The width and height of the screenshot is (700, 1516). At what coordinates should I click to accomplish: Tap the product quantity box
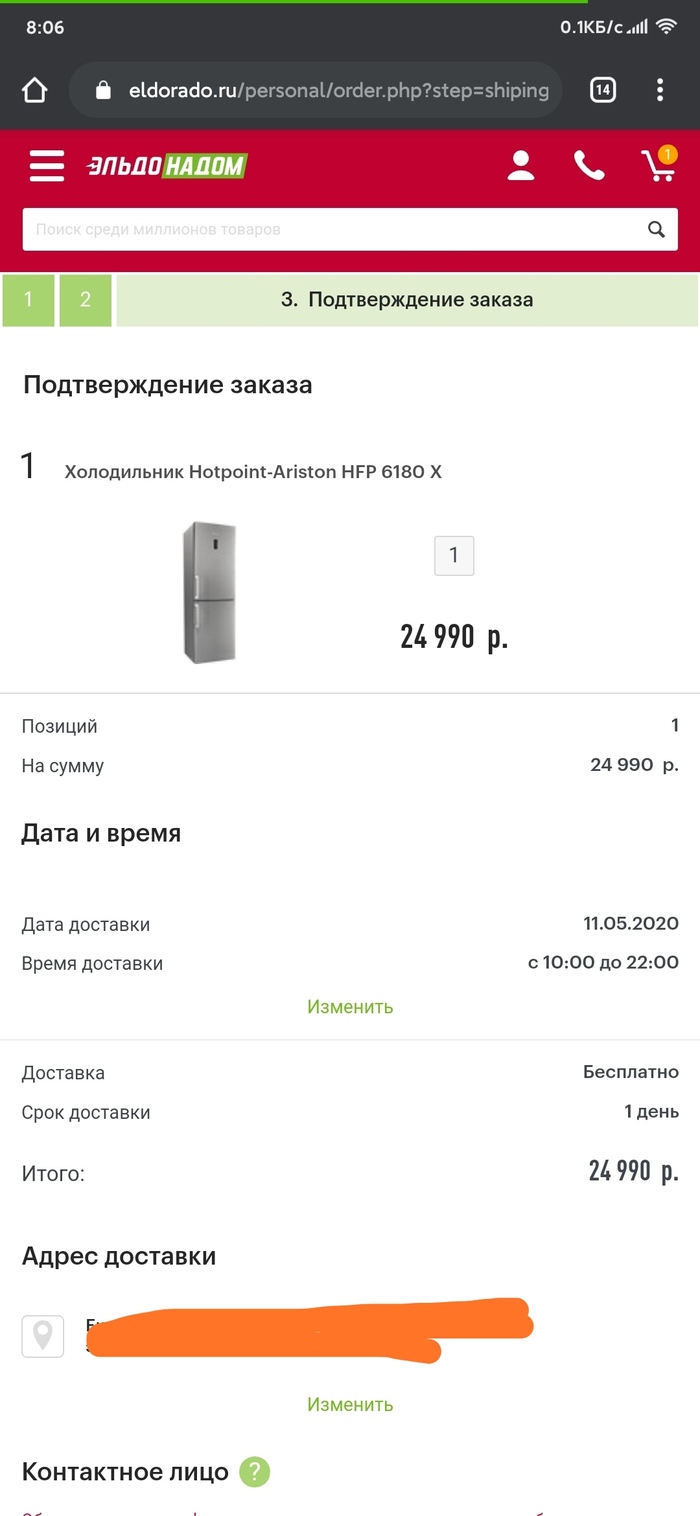[454, 555]
